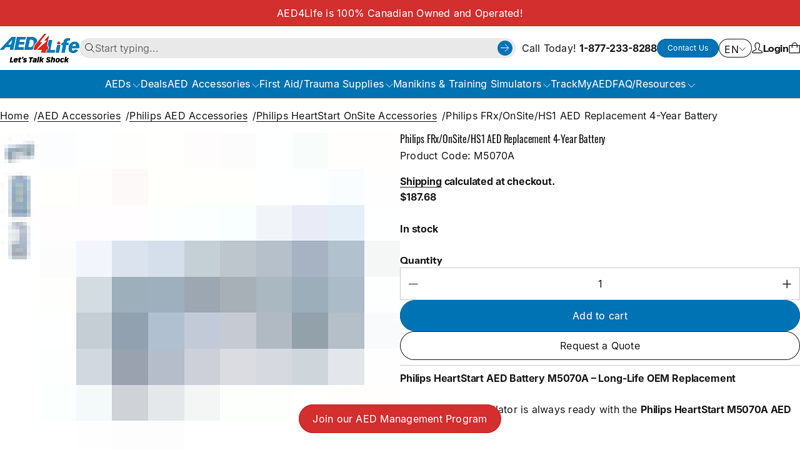Image resolution: width=800 pixels, height=450 pixels.
Task: Expand First Aid/Trauma Supplies menu
Action: point(326,84)
